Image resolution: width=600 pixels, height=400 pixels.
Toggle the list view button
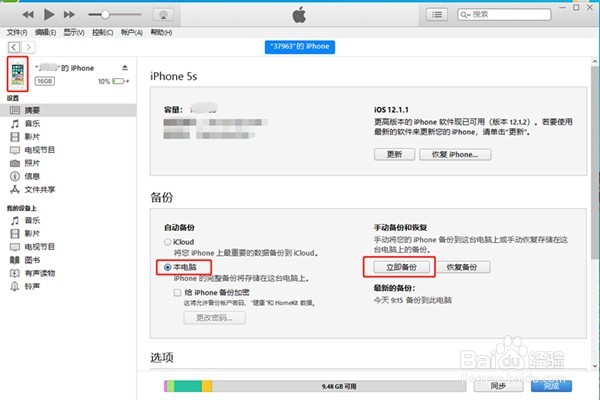tap(437, 15)
